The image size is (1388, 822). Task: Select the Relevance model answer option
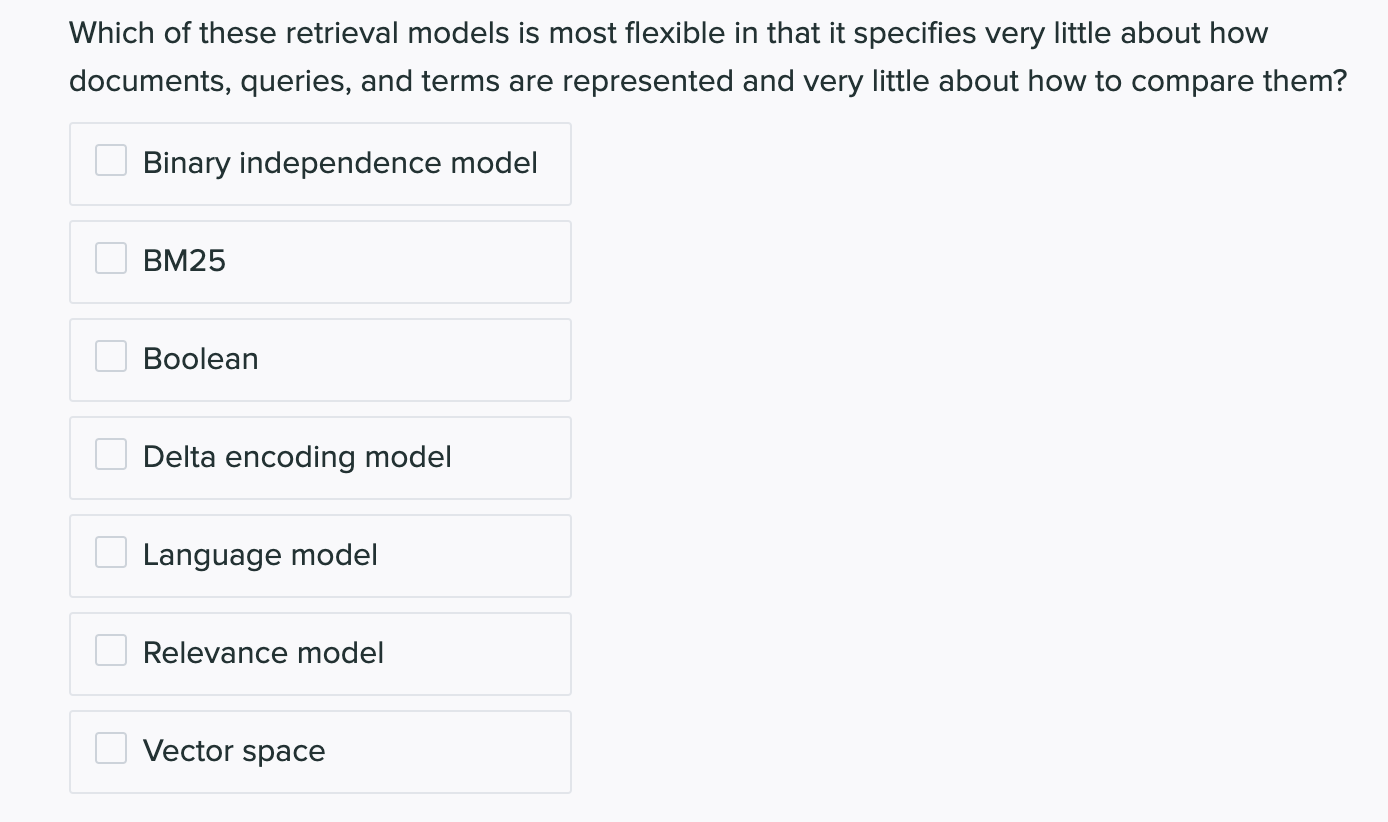pos(320,653)
